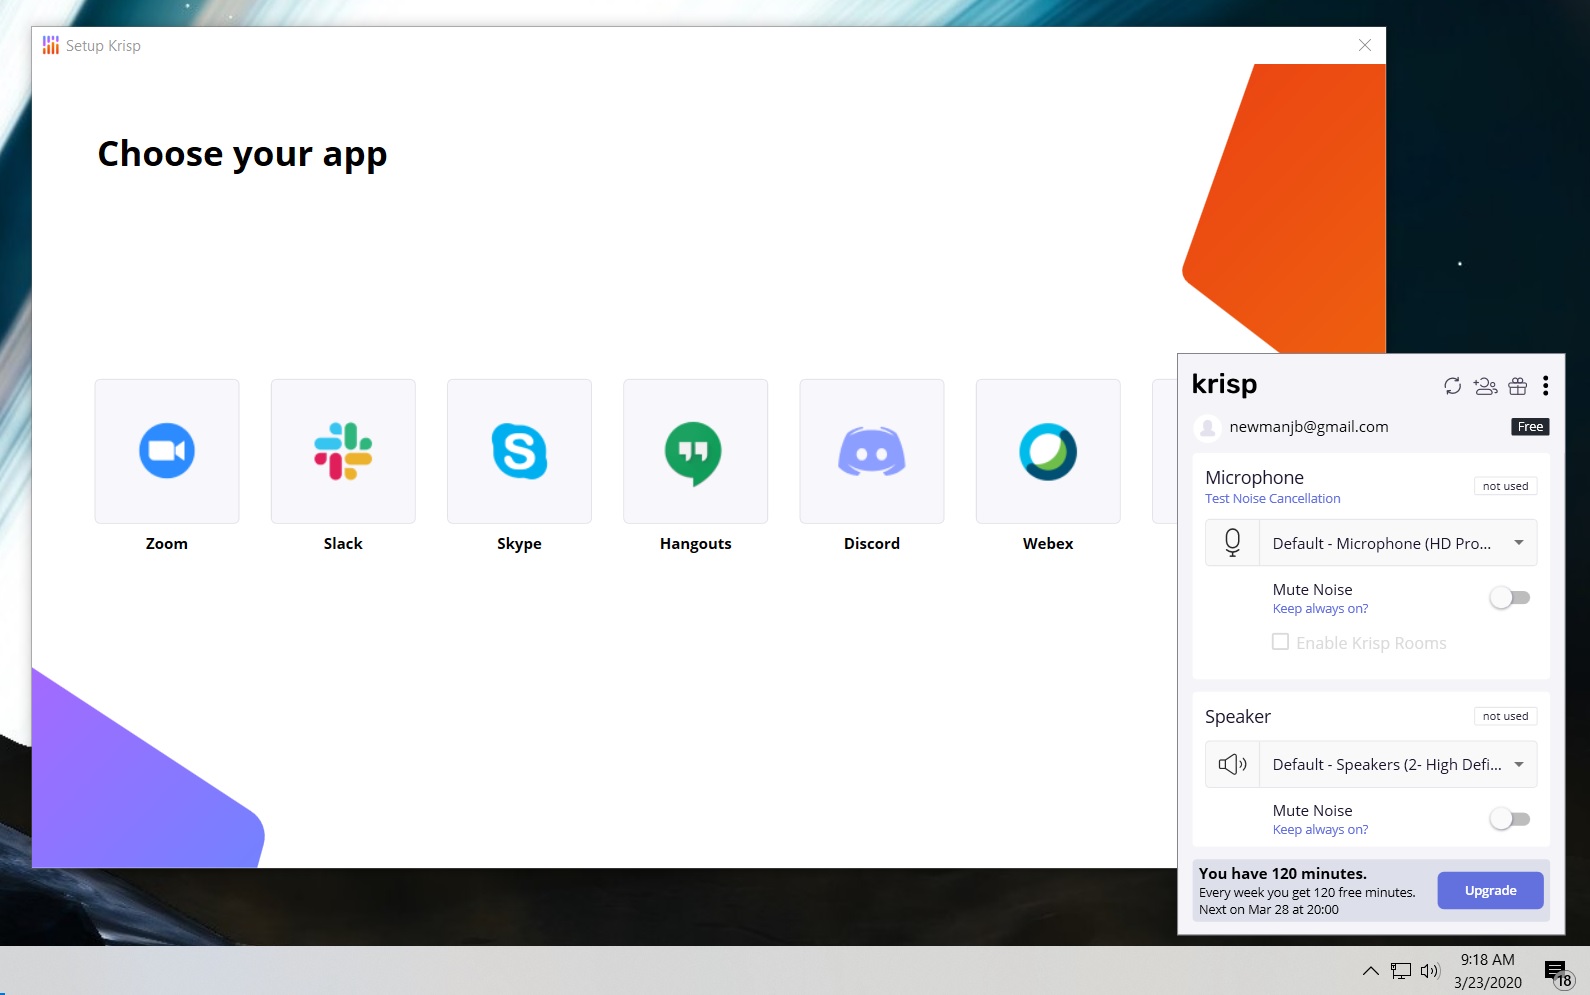Click the taskbar clock showing 9:18 AM
The image size is (1590, 995).
tap(1488, 971)
